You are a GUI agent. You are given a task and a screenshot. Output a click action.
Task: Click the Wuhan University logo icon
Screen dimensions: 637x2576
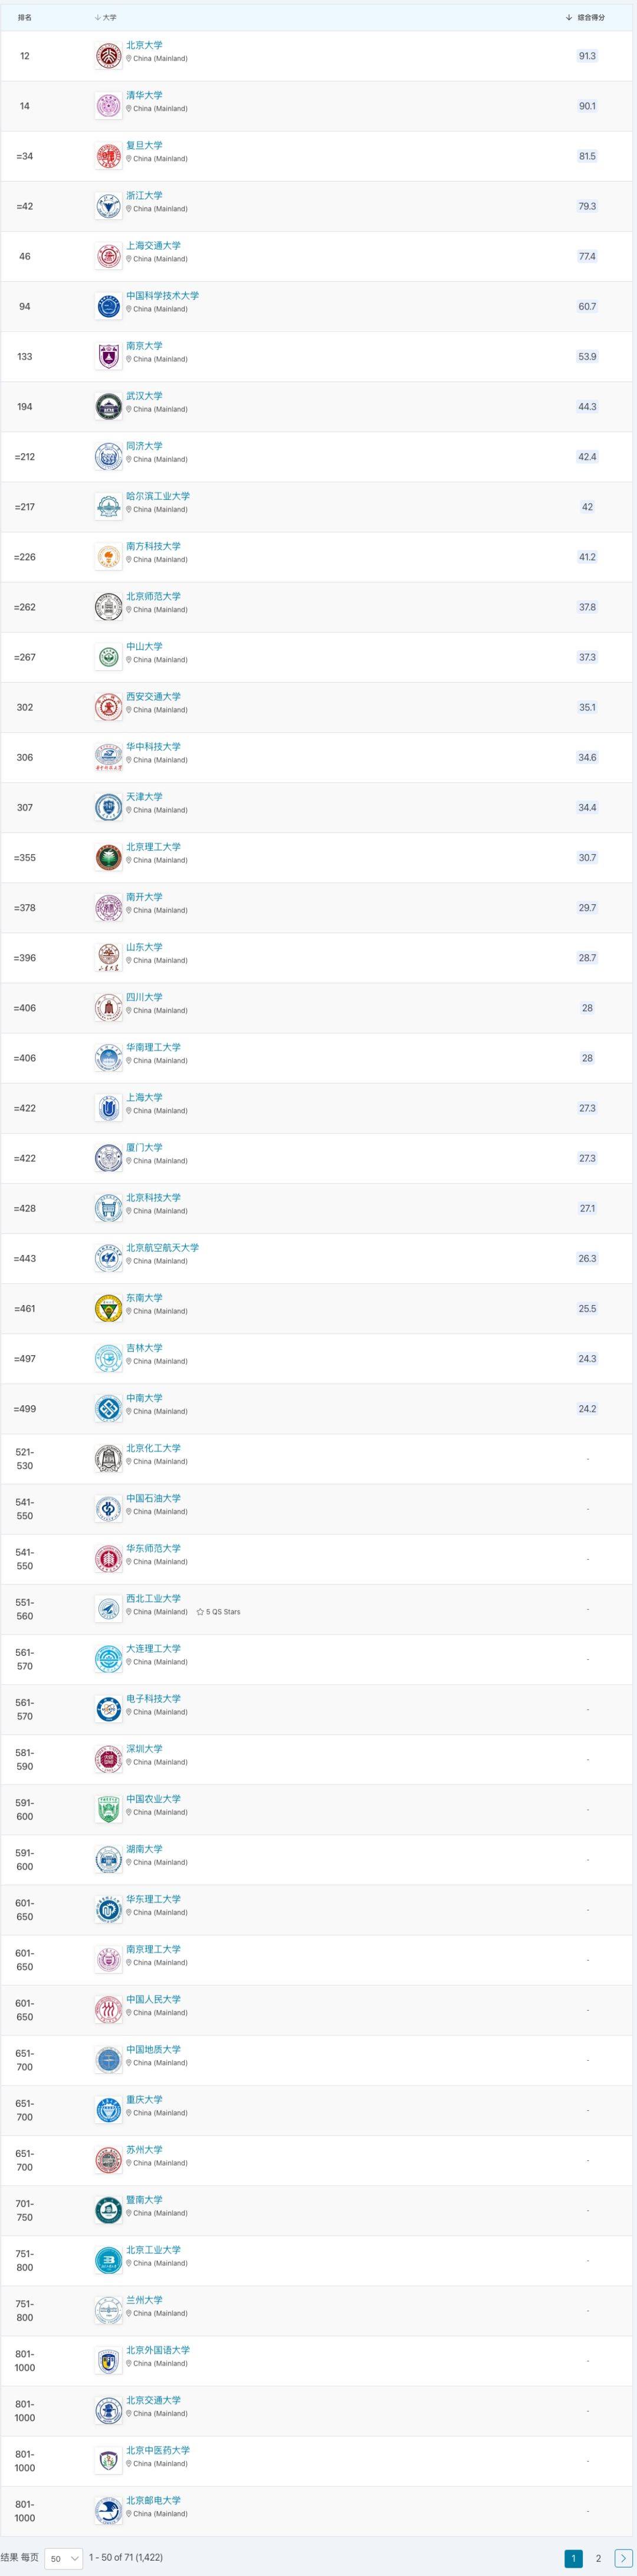tap(108, 407)
